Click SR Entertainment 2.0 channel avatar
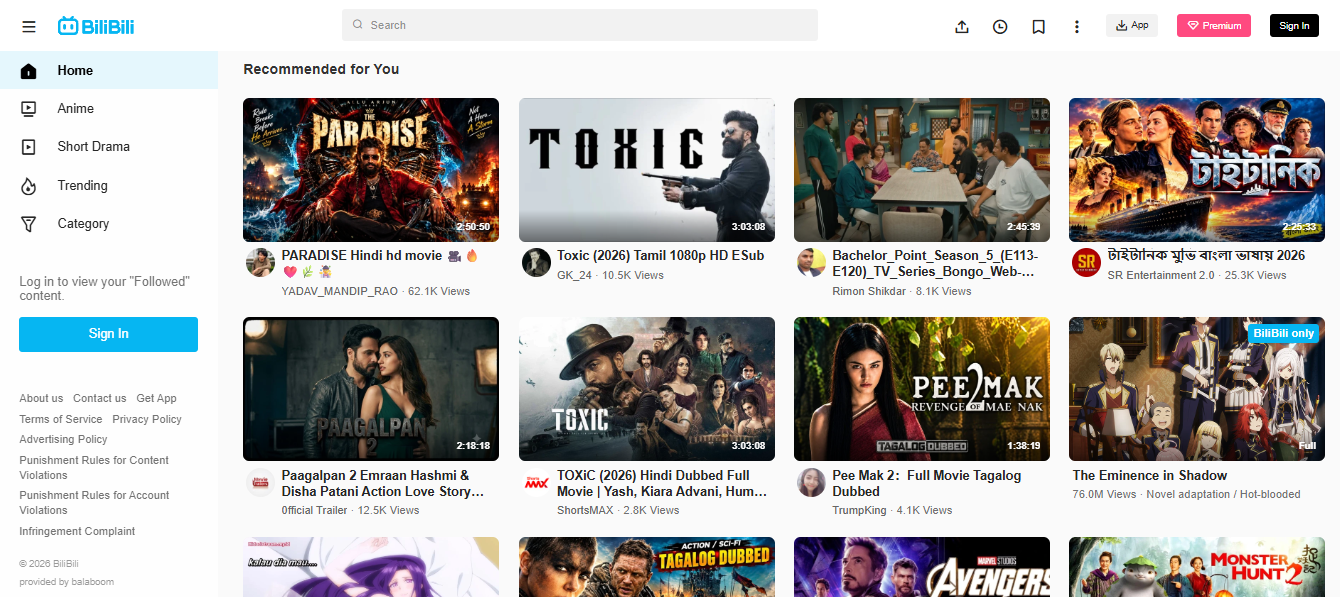The height and width of the screenshot is (597, 1340). (1086, 263)
